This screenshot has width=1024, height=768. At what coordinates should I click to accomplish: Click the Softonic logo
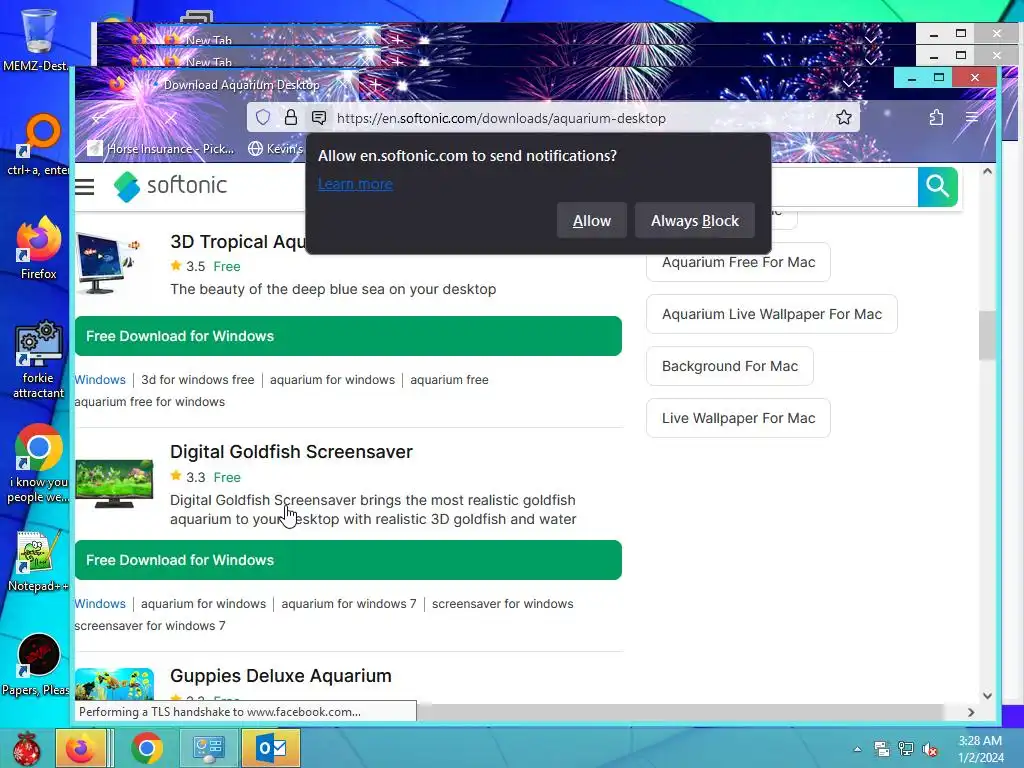click(170, 186)
